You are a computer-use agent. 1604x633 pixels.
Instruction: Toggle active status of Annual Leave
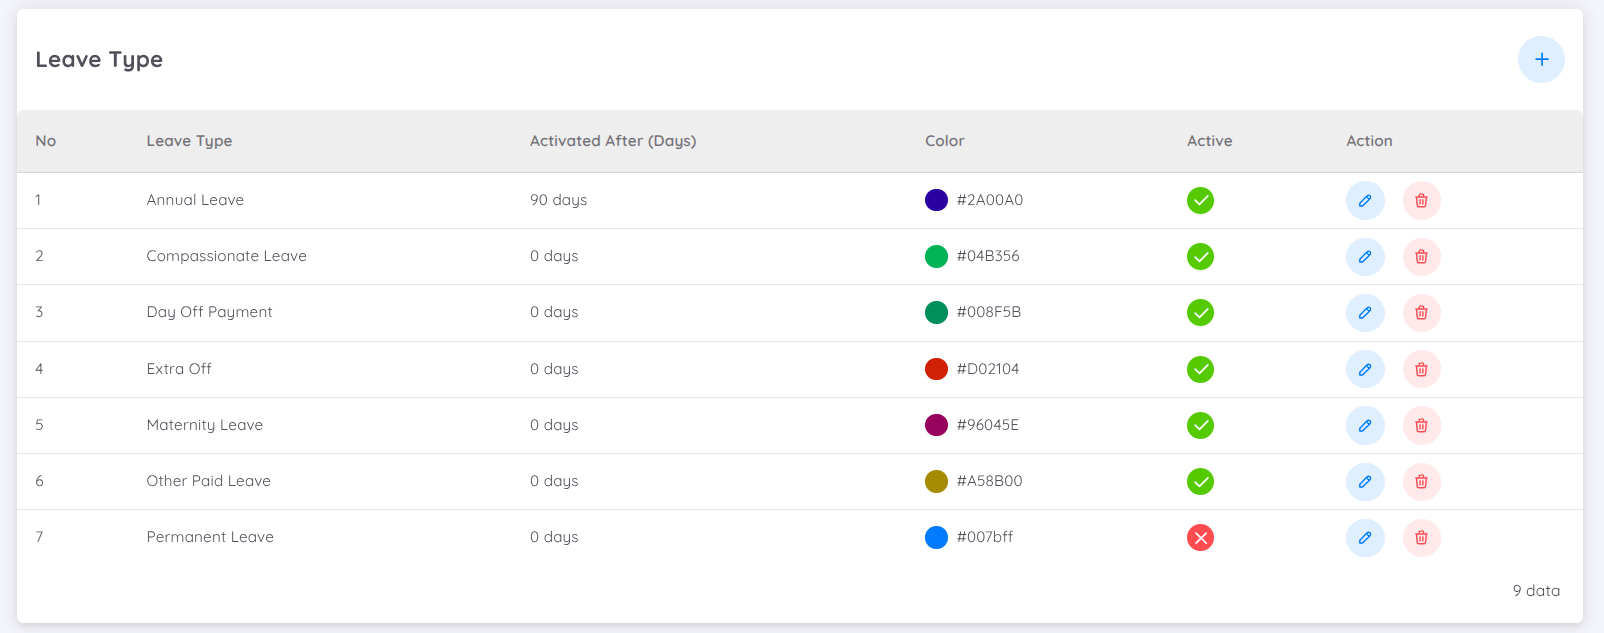click(x=1200, y=201)
